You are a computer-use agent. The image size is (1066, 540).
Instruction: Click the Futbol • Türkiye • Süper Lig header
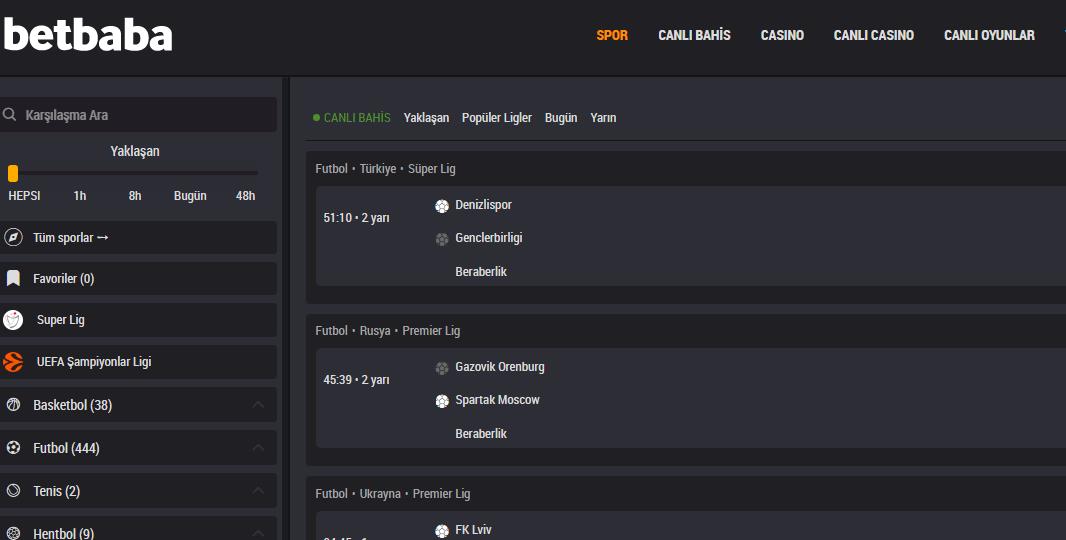point(385,169)
